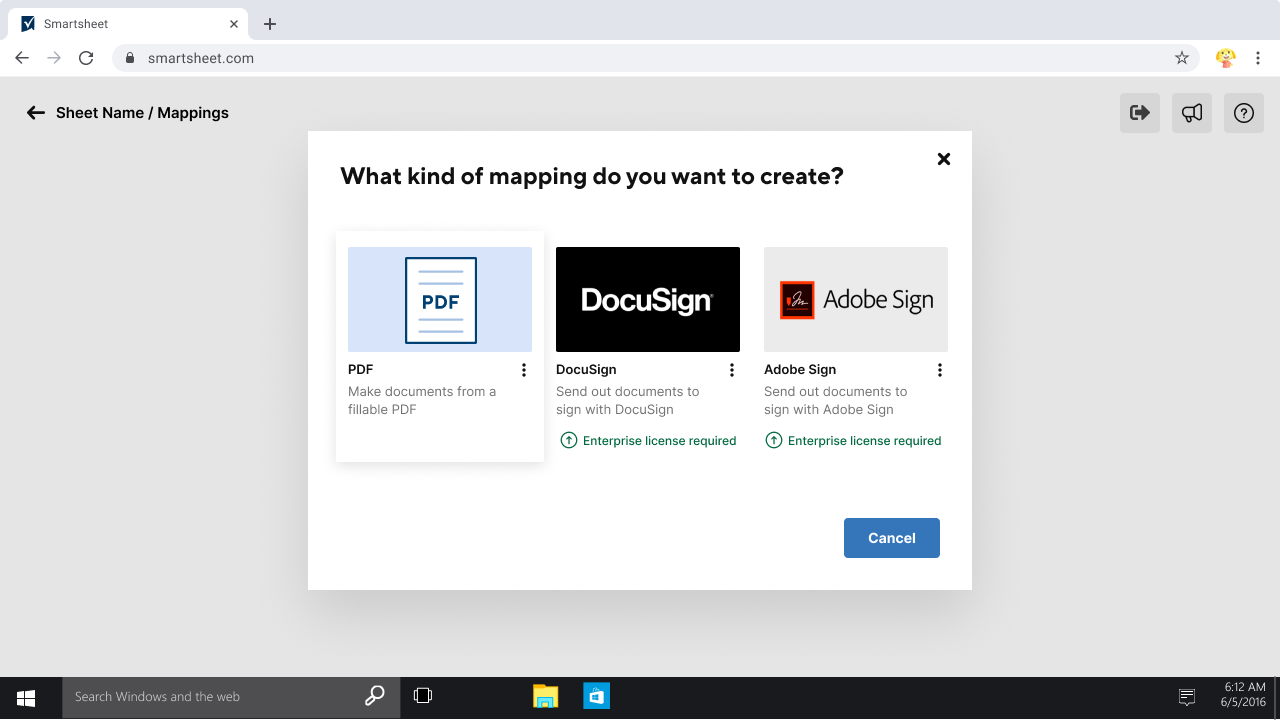Open the Windows Start menu
Image resolution: width=1280 pixels, height=720 pixels.
(26, 697)
